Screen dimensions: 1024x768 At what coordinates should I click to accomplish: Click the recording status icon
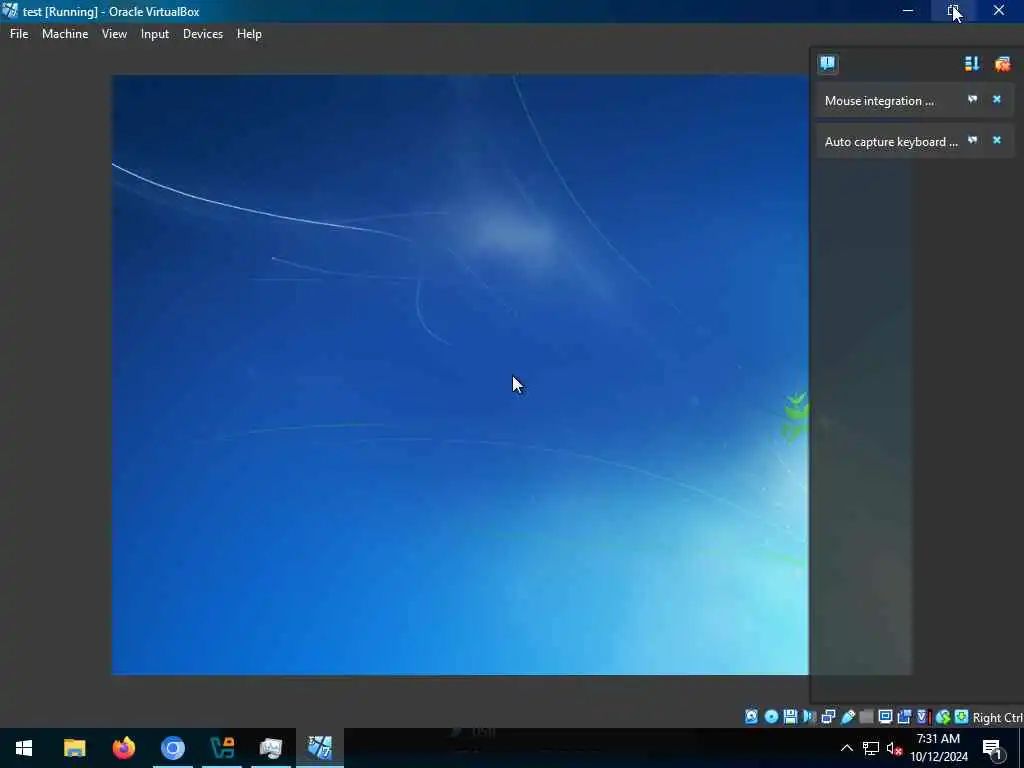[x=904, y=717]
